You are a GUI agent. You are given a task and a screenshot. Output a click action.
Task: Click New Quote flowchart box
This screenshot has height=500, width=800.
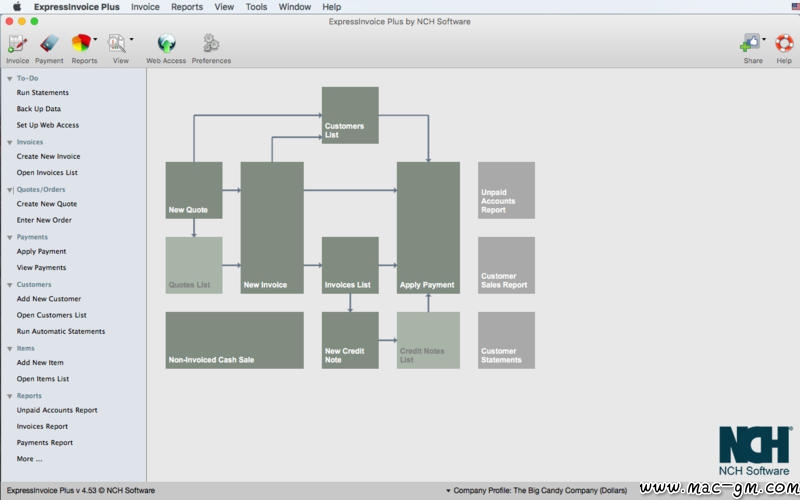coord(194,190)
